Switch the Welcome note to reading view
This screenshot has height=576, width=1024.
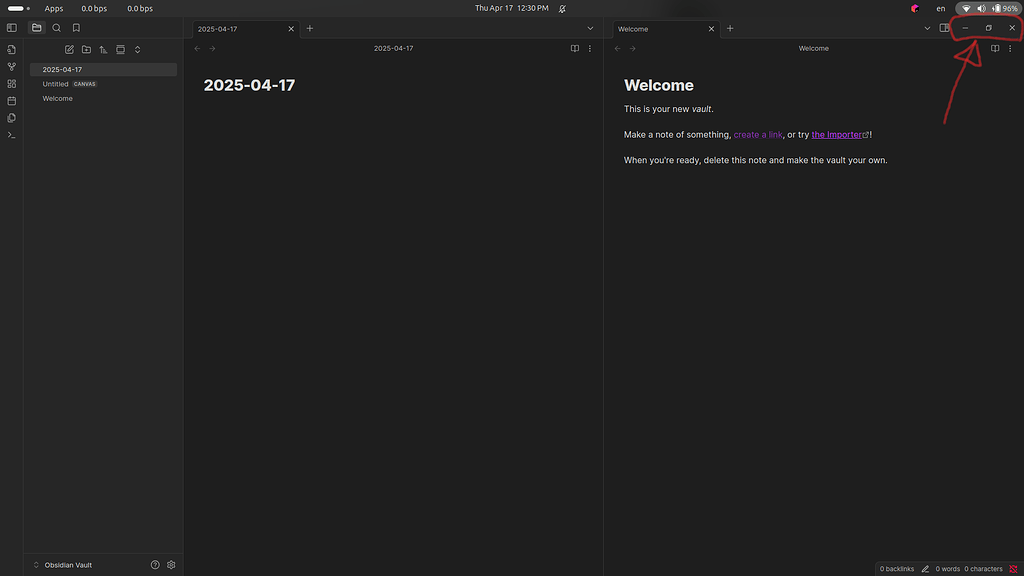coord(995,47)
